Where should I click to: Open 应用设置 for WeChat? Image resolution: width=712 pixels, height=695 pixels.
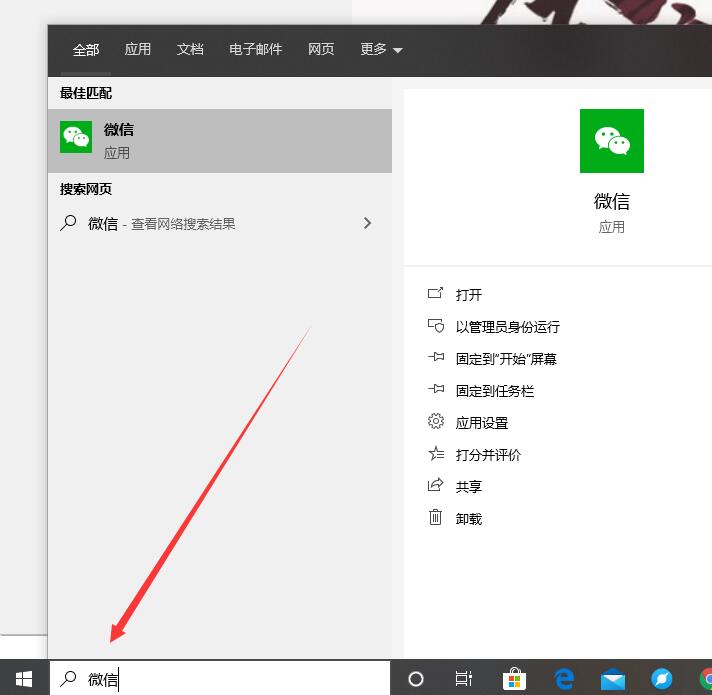pyautogui.click(x=482, y=423)
